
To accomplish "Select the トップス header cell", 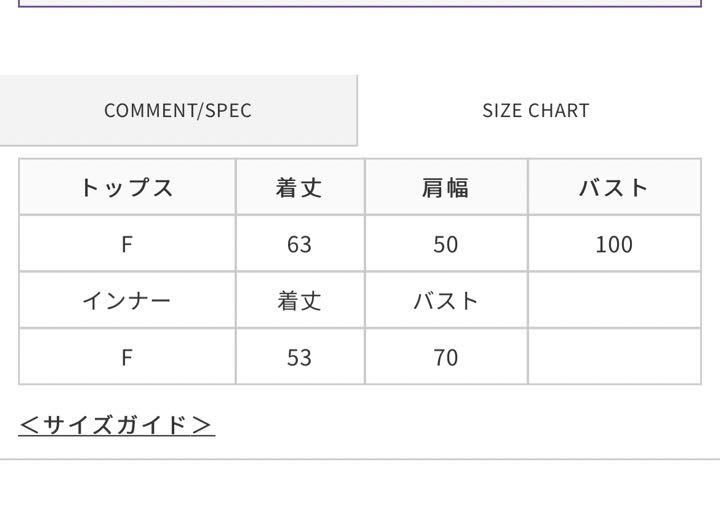I will pyautogui.click(x=127, y=187).
